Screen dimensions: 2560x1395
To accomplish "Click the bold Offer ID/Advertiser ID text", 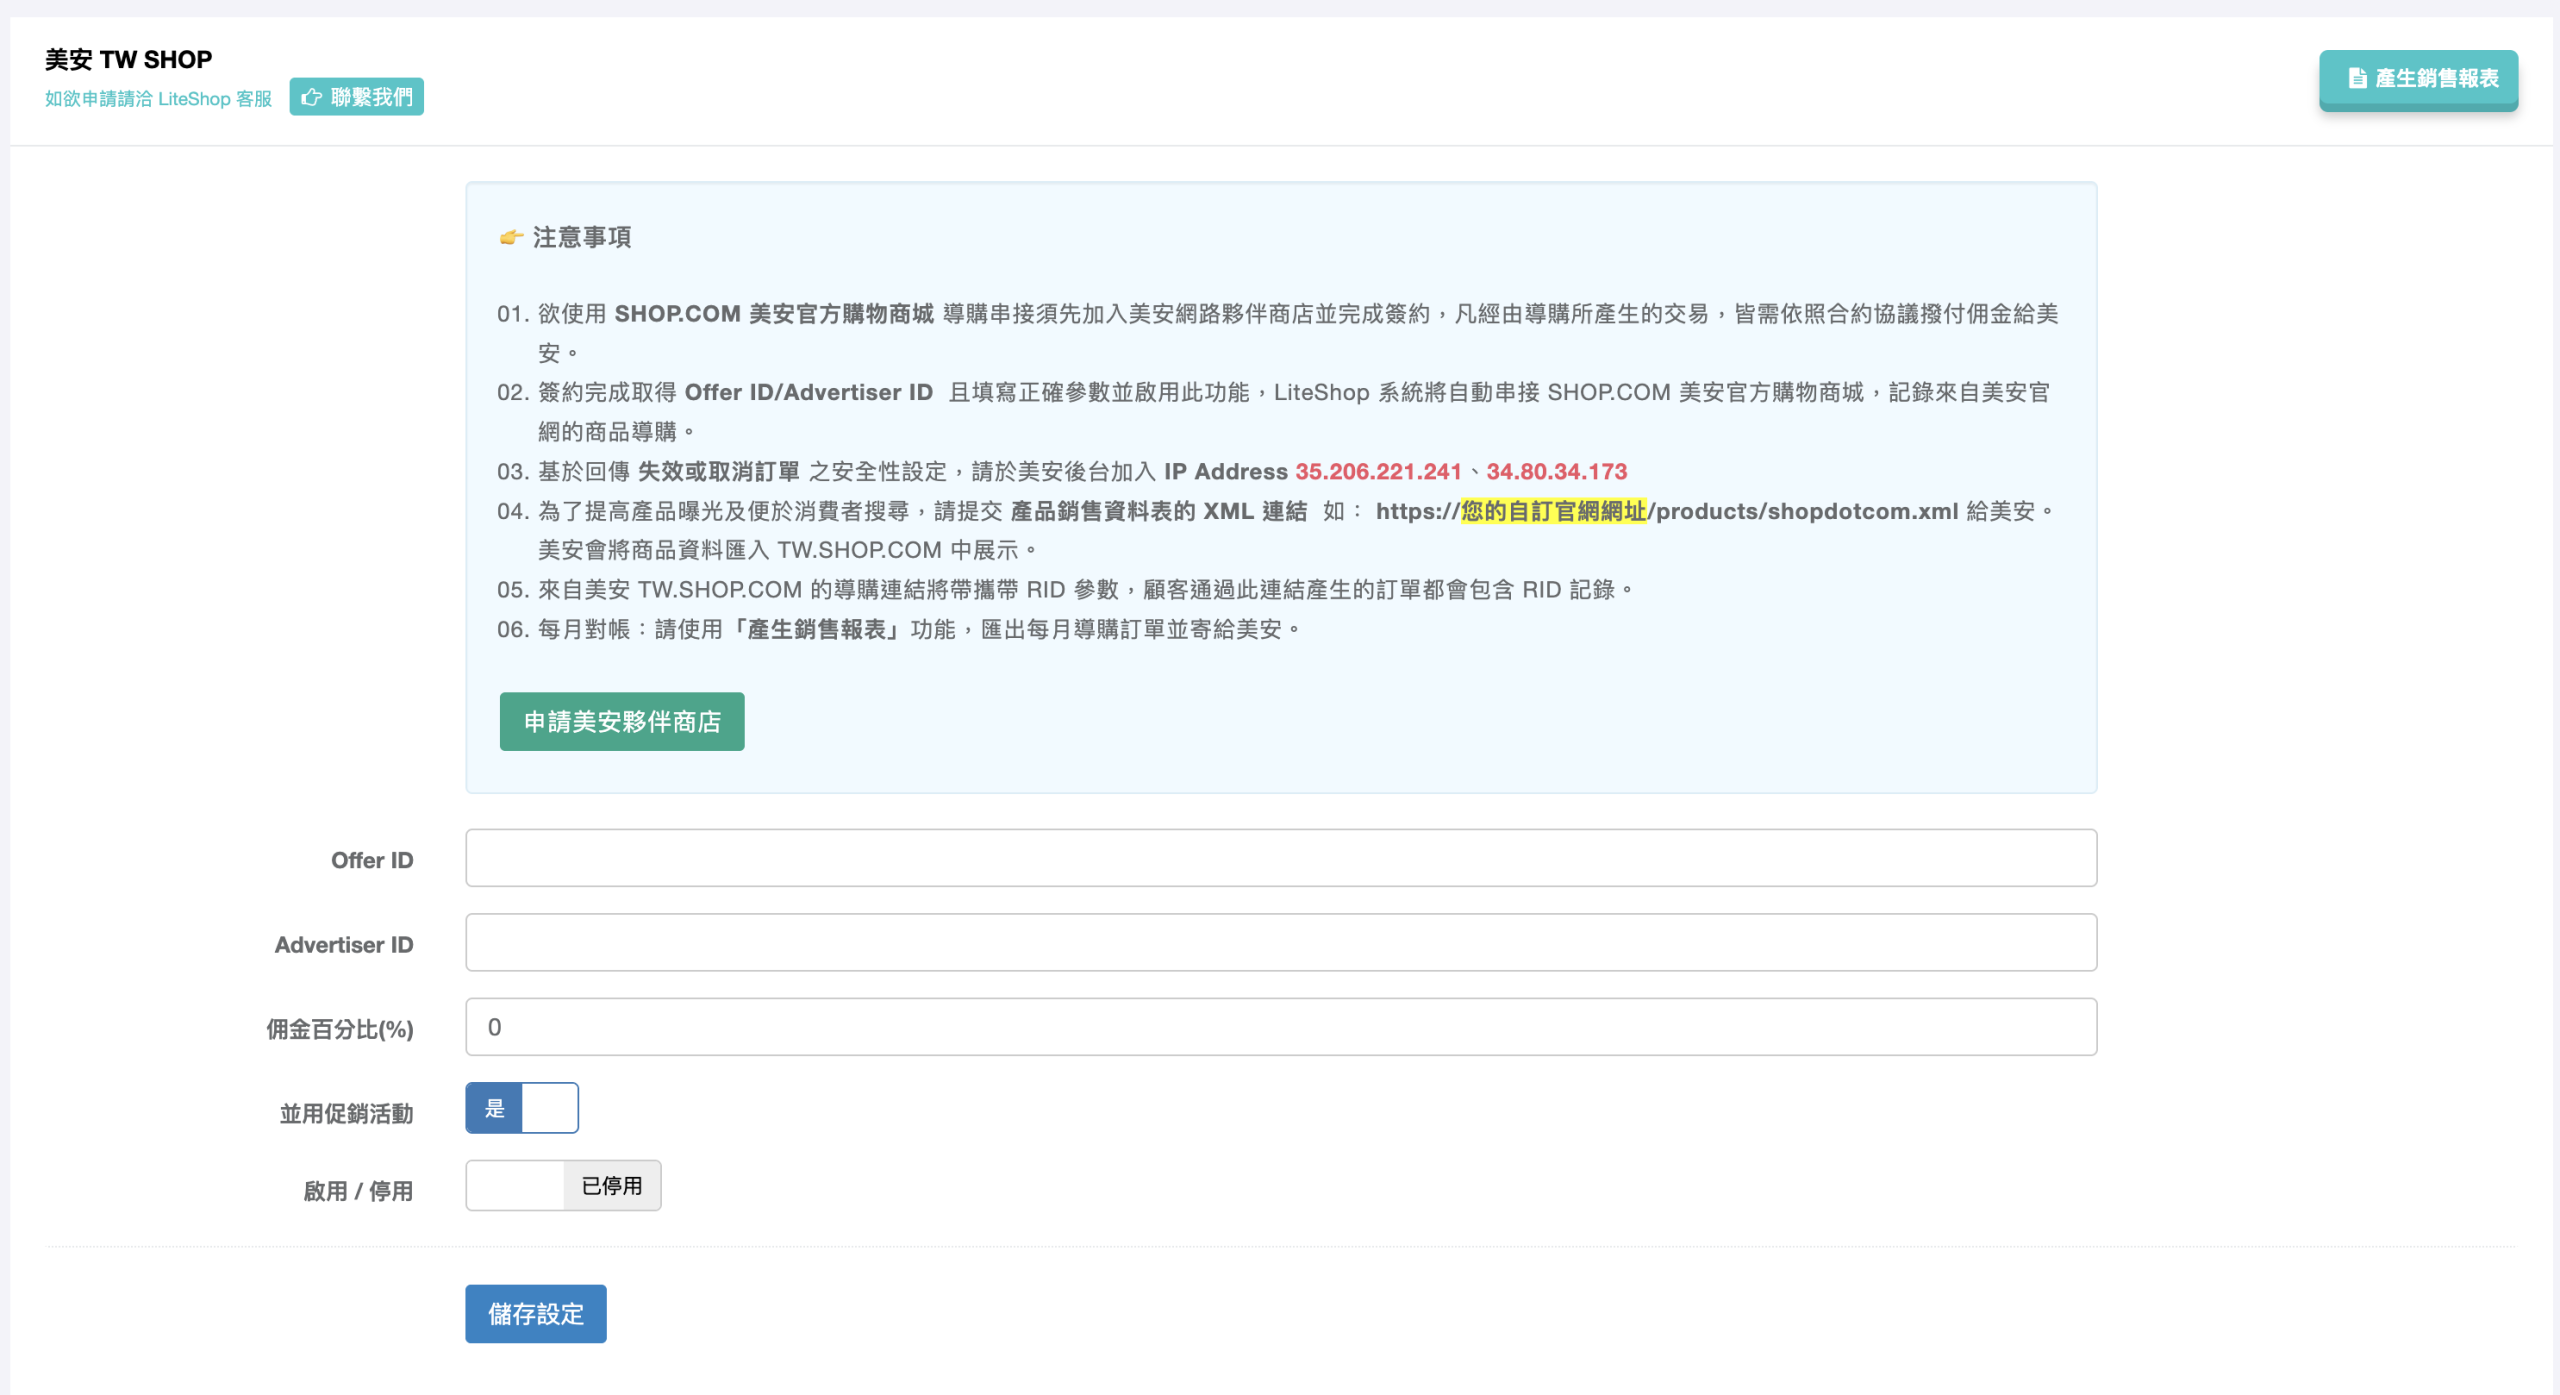I will tap(808, 392).
